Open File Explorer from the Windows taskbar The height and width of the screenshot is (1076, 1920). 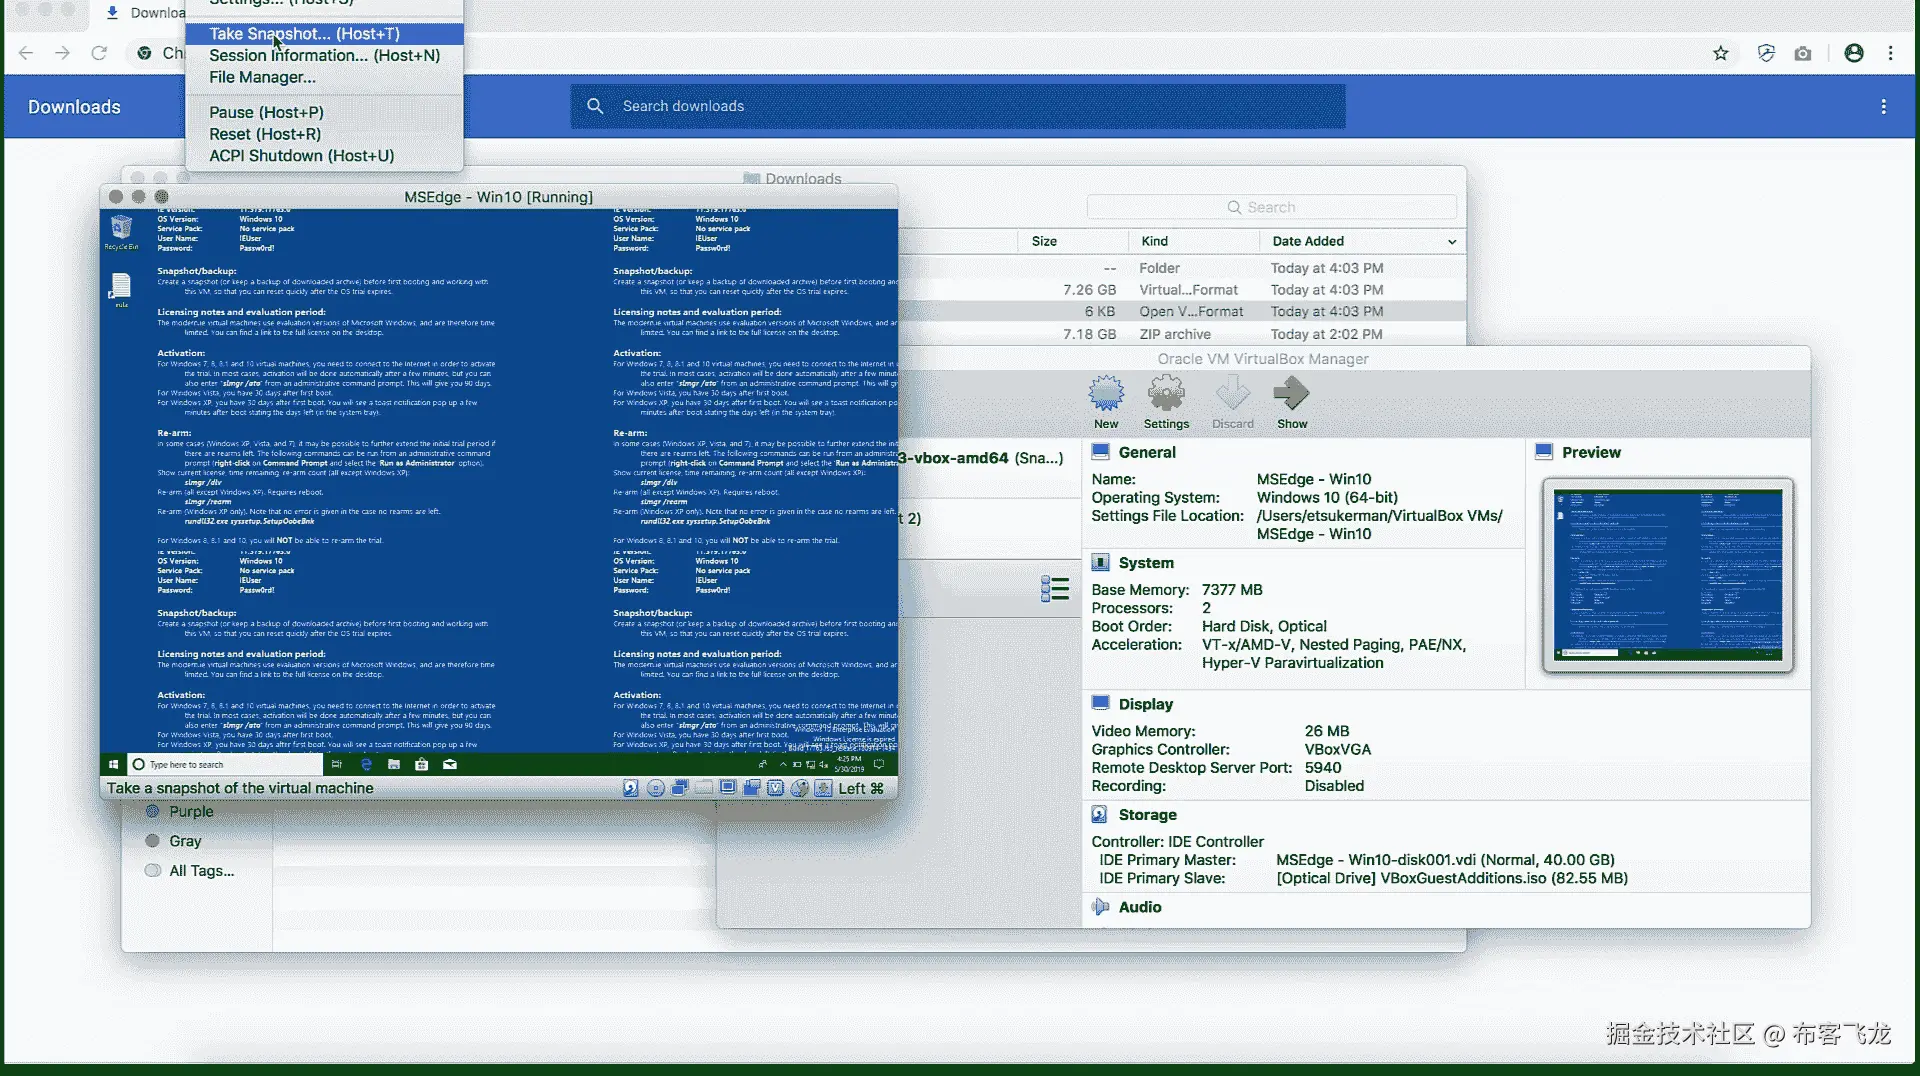click(394, 765)
